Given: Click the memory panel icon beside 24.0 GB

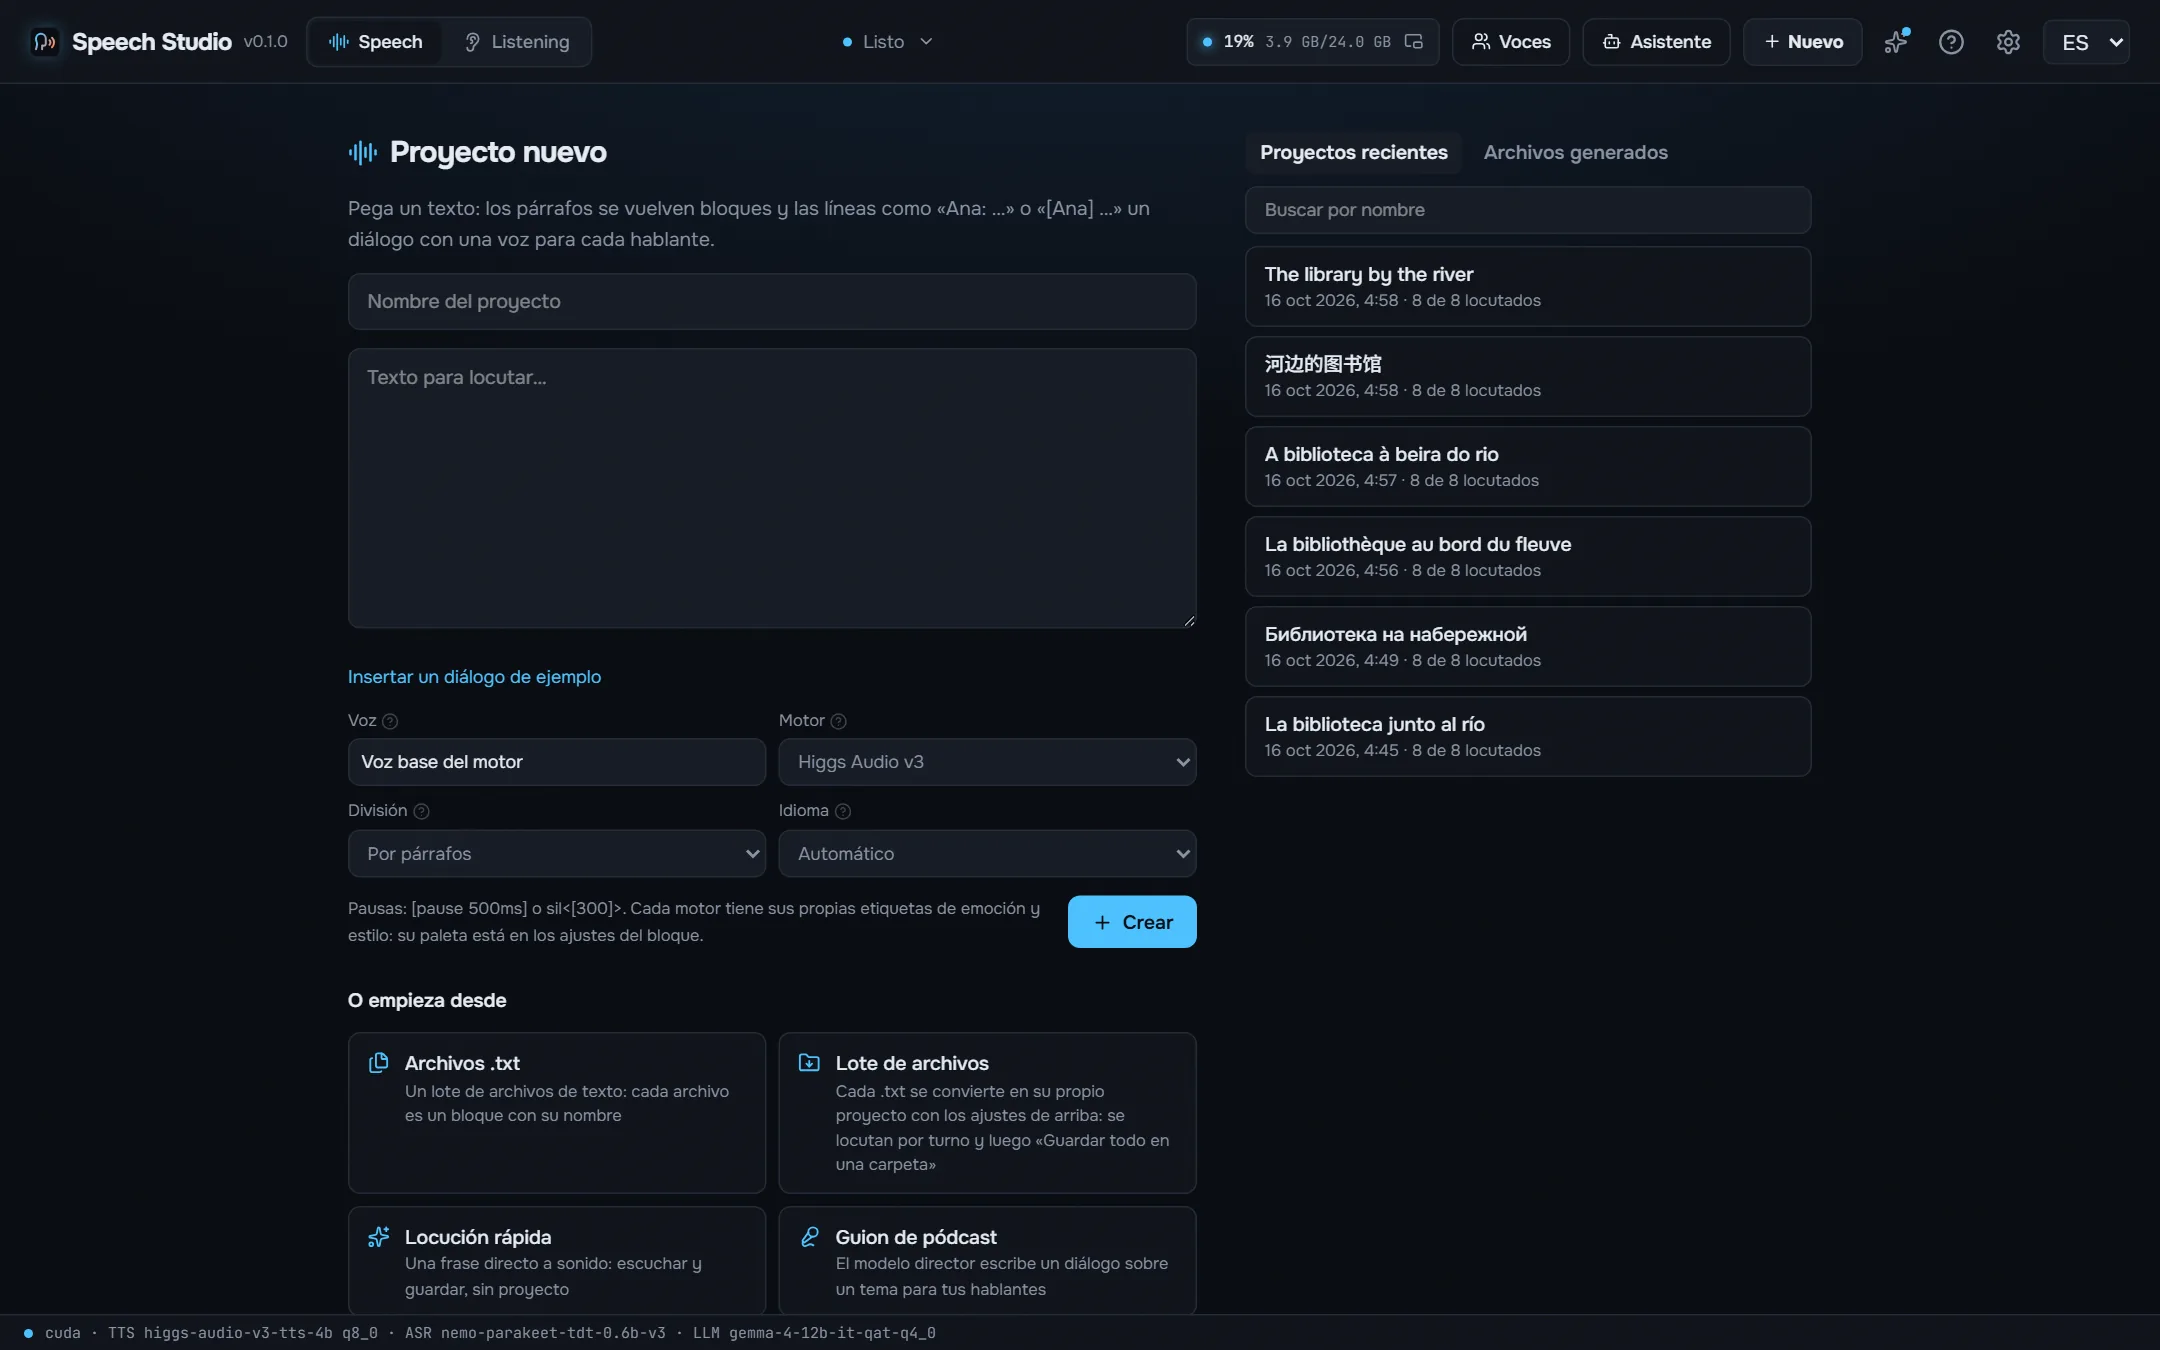Looking at the screenshot, I should pyautogui.click(x=1413, y=41).
